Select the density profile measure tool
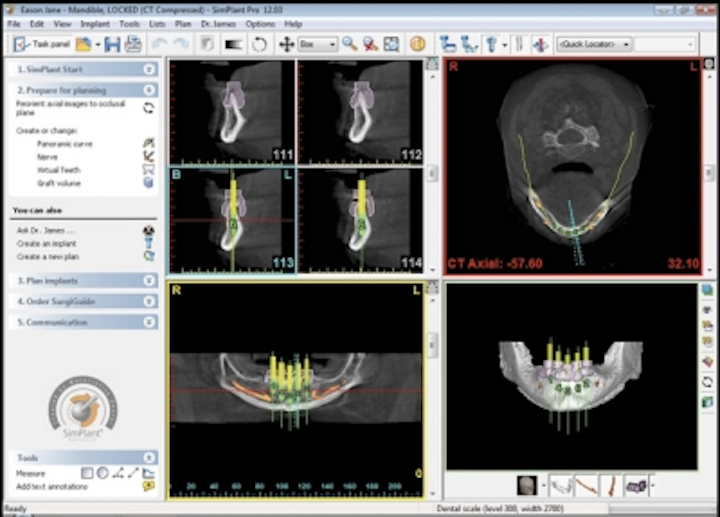 pyautogui.click(x=148, y=472)
